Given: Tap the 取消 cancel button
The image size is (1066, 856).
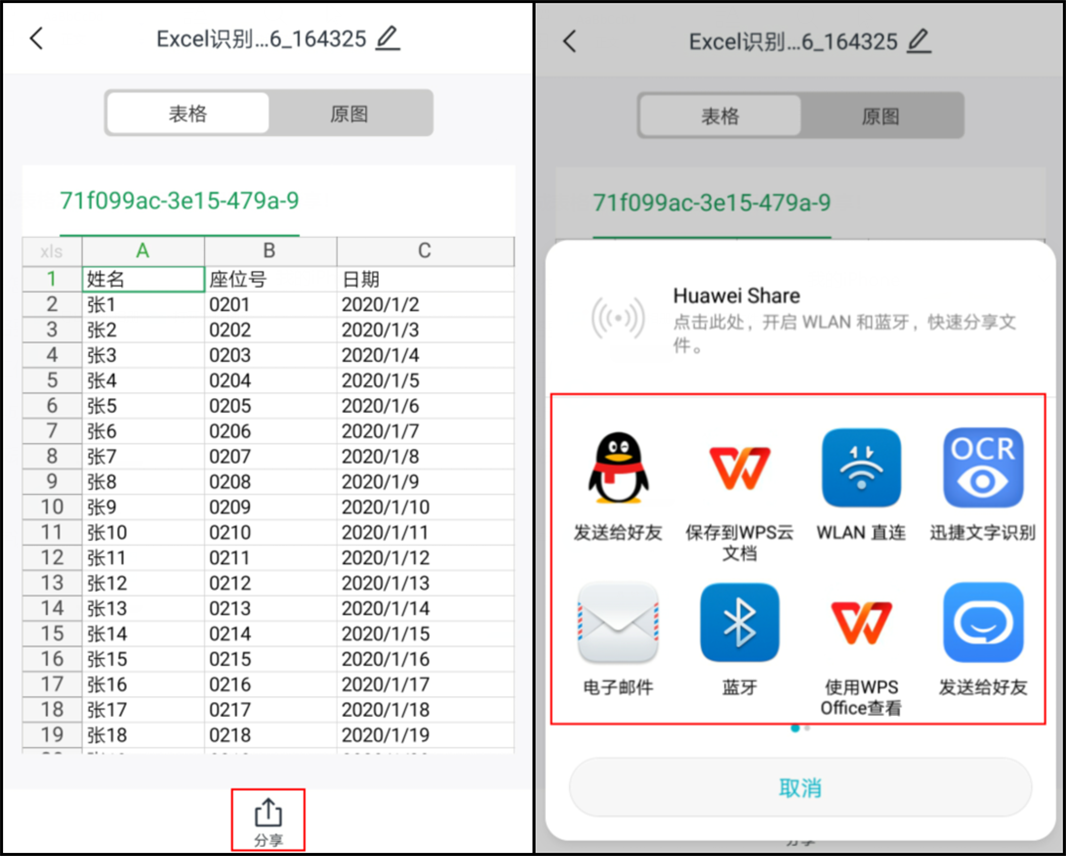Looking at the screenshot, I should pos(800,787).
